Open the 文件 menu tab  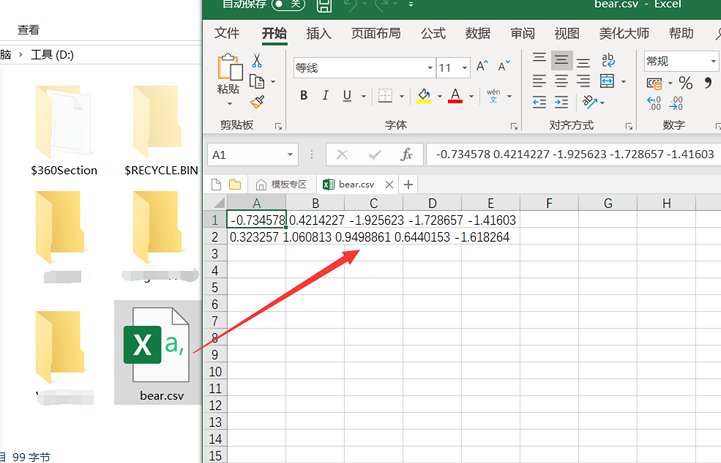(227, 33)
